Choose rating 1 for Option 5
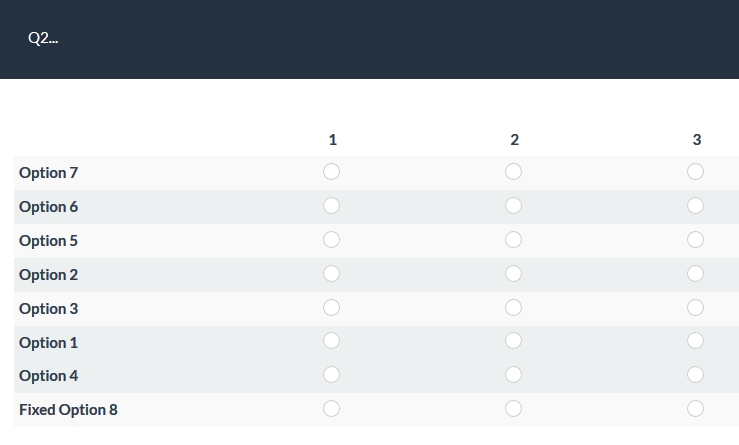This screenshot has height=445, width=739. 332,240
